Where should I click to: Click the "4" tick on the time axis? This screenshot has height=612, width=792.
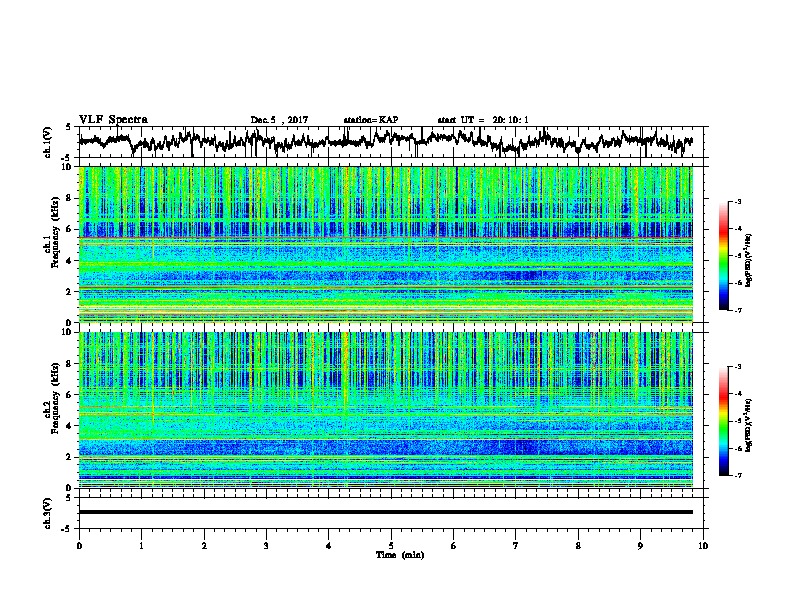pos(329,546)
